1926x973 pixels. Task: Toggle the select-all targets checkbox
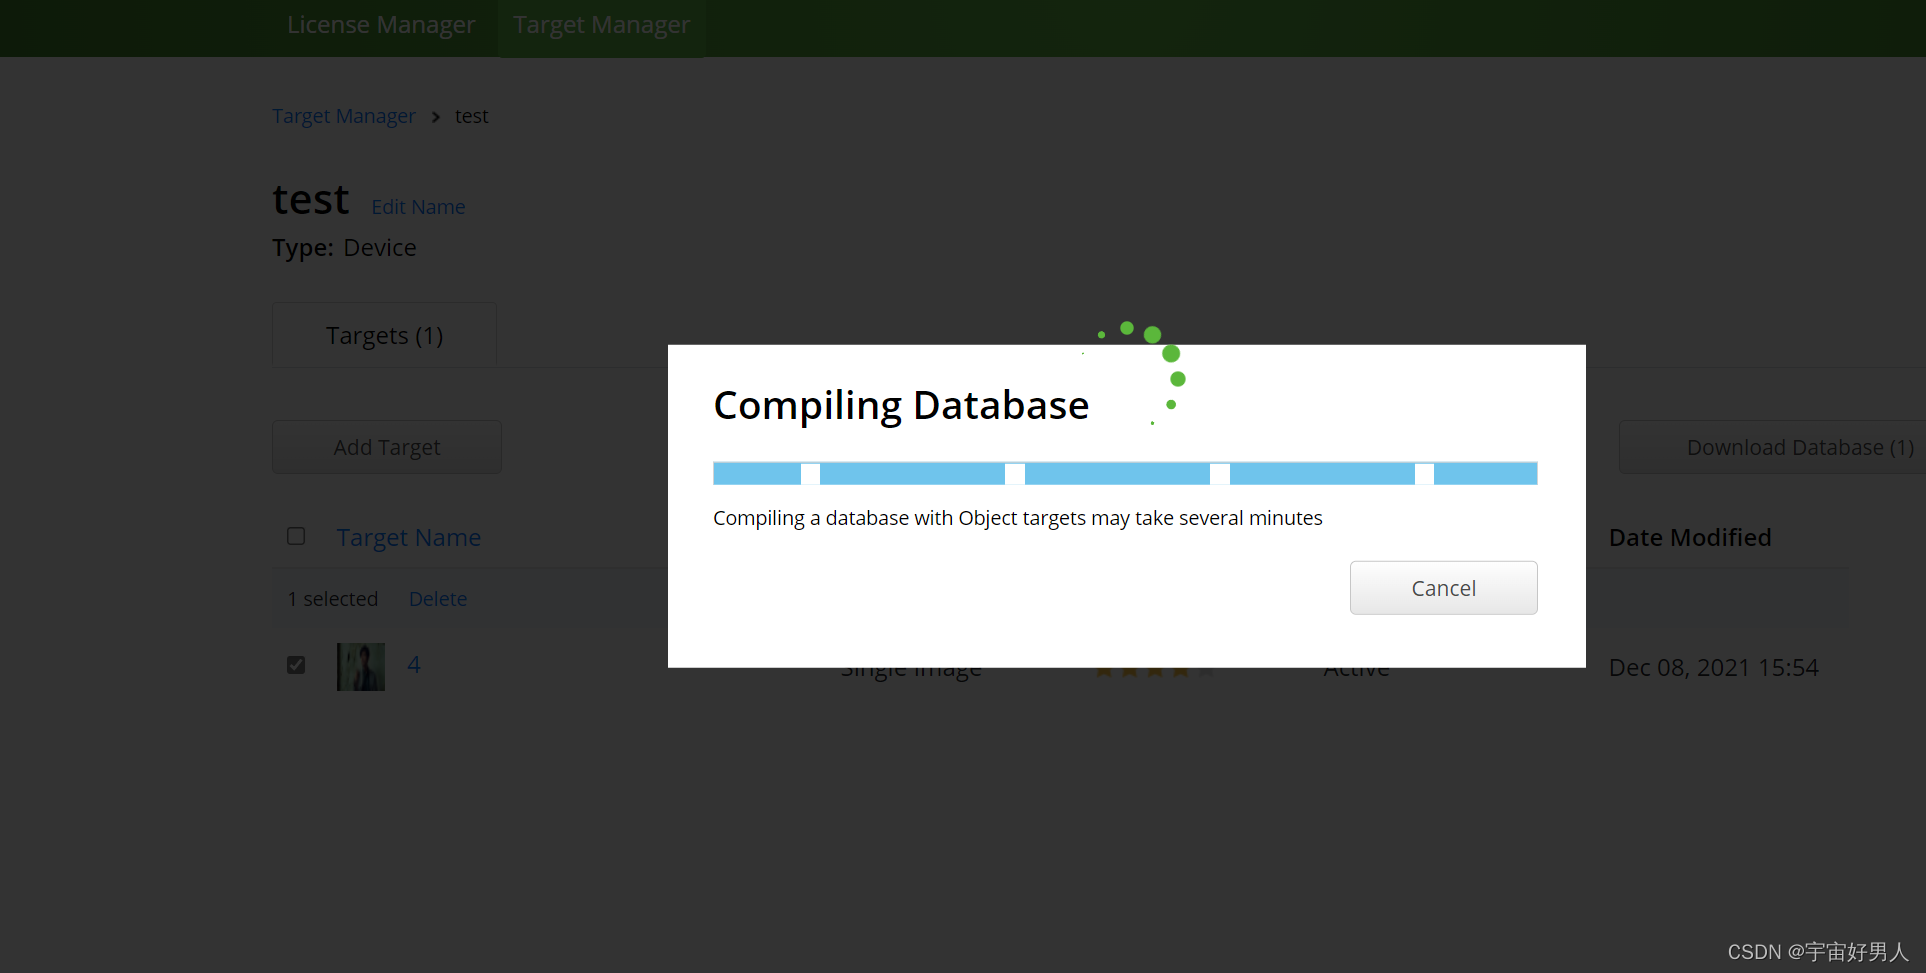tap(296, 536)
